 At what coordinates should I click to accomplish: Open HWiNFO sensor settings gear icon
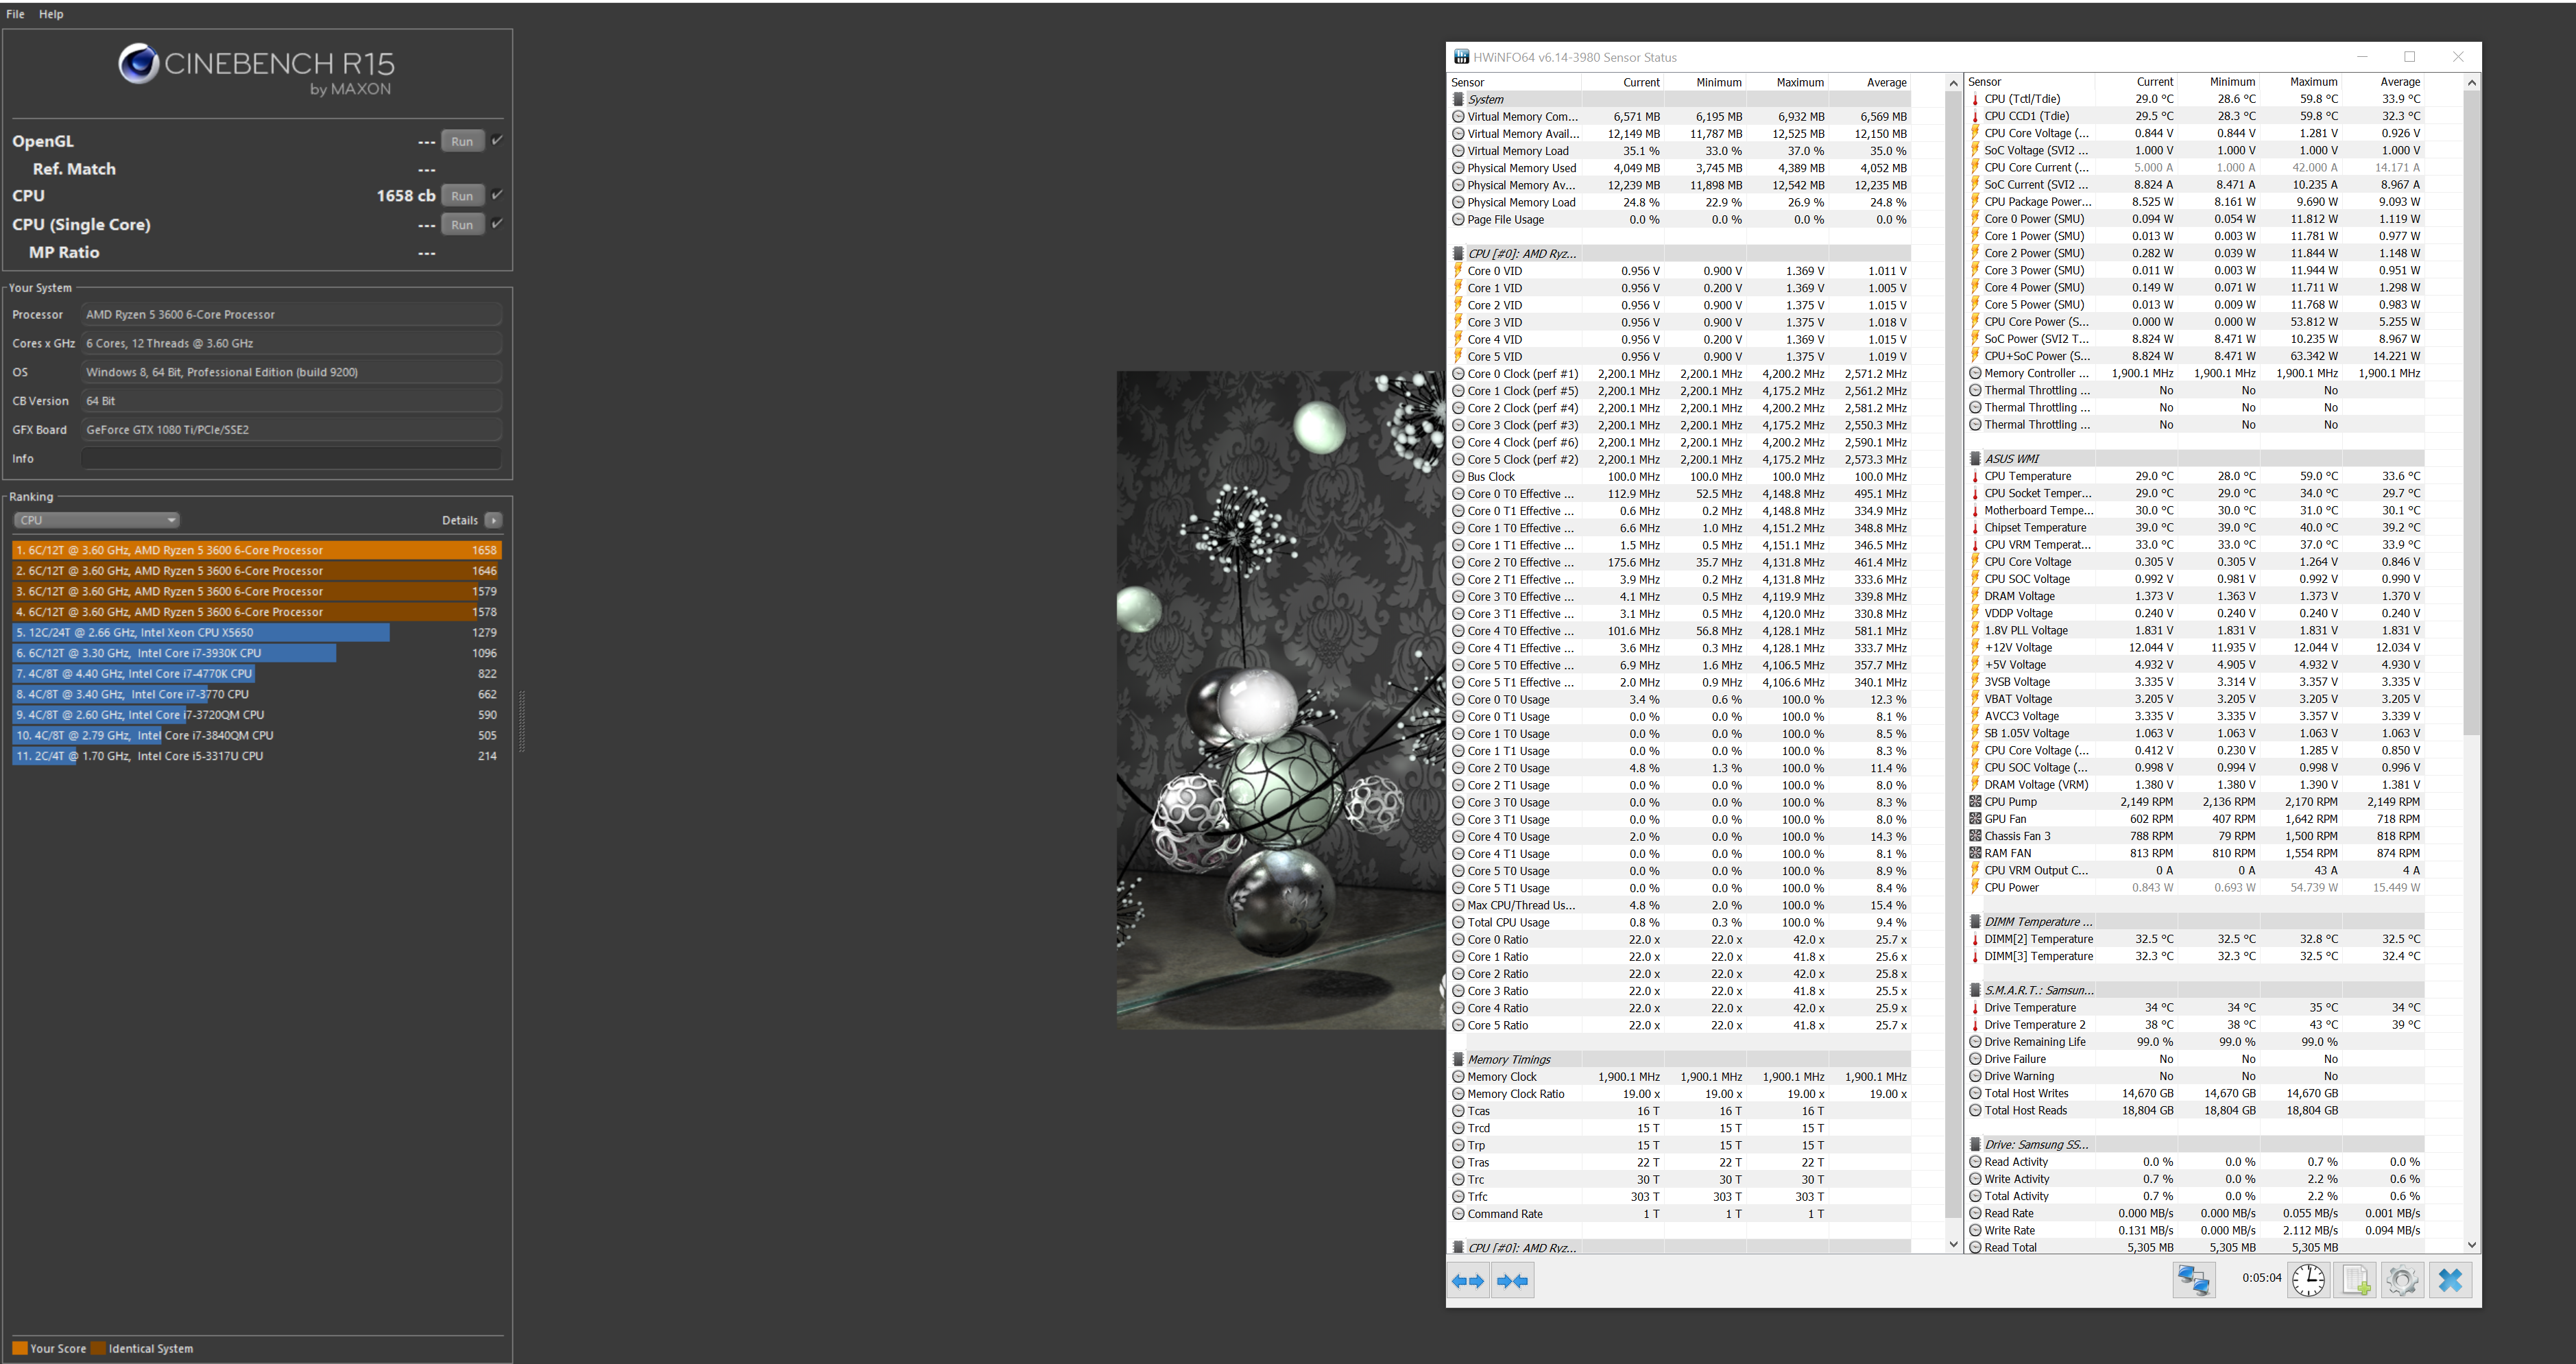pyautogui.click(x=2402, y=1280)
